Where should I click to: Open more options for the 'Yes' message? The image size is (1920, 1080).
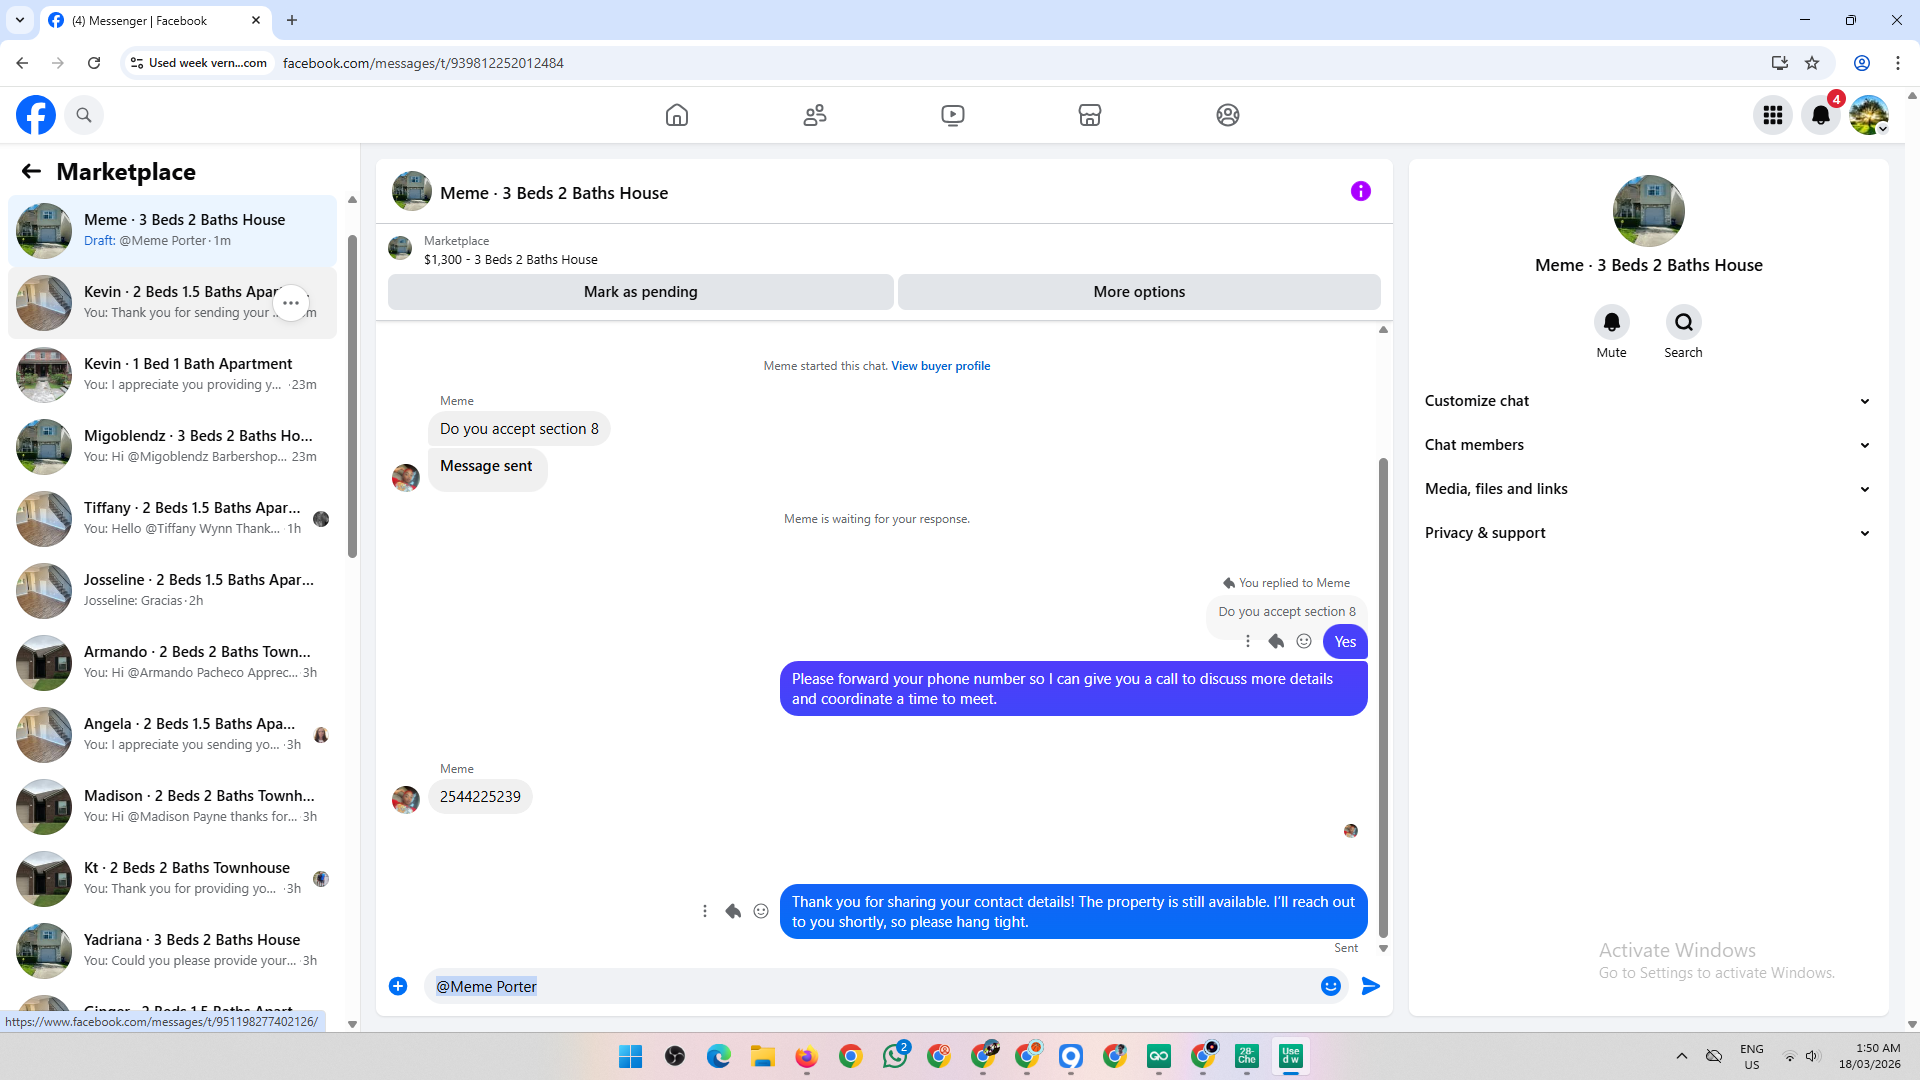click(1248, 641)
